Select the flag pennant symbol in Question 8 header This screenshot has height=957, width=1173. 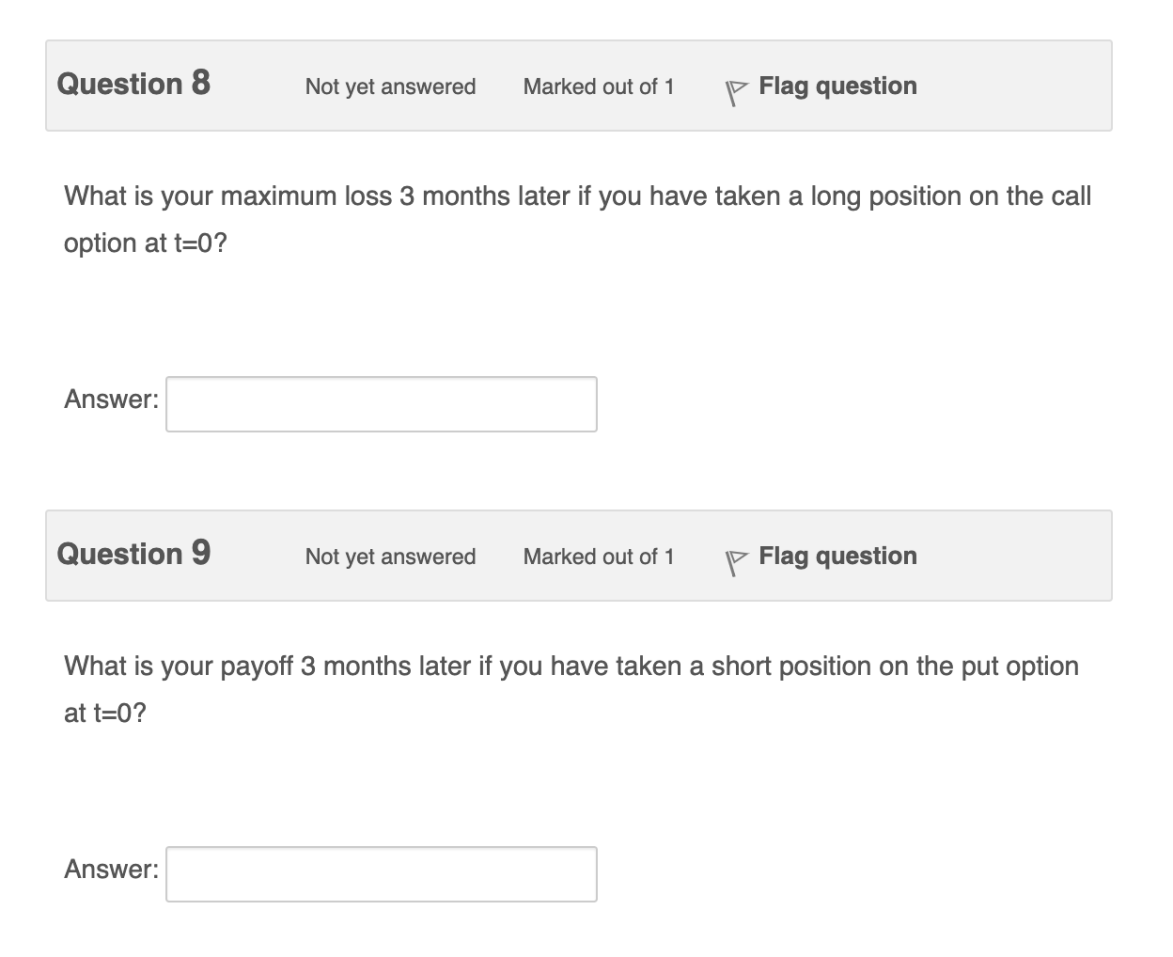[736, 87]
